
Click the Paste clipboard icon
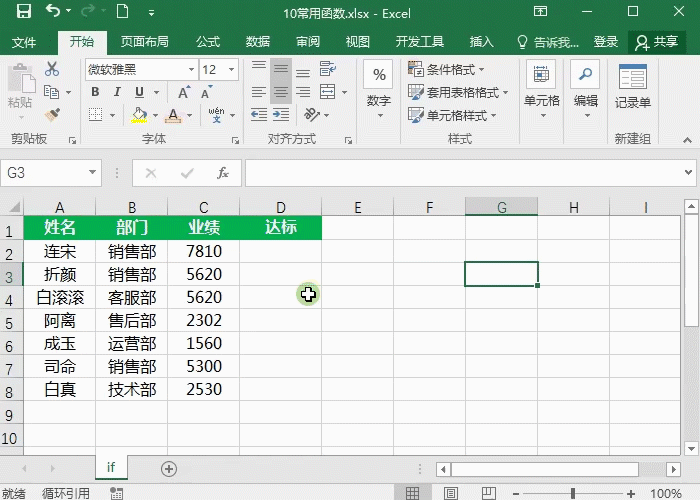(x=21, y=79)
